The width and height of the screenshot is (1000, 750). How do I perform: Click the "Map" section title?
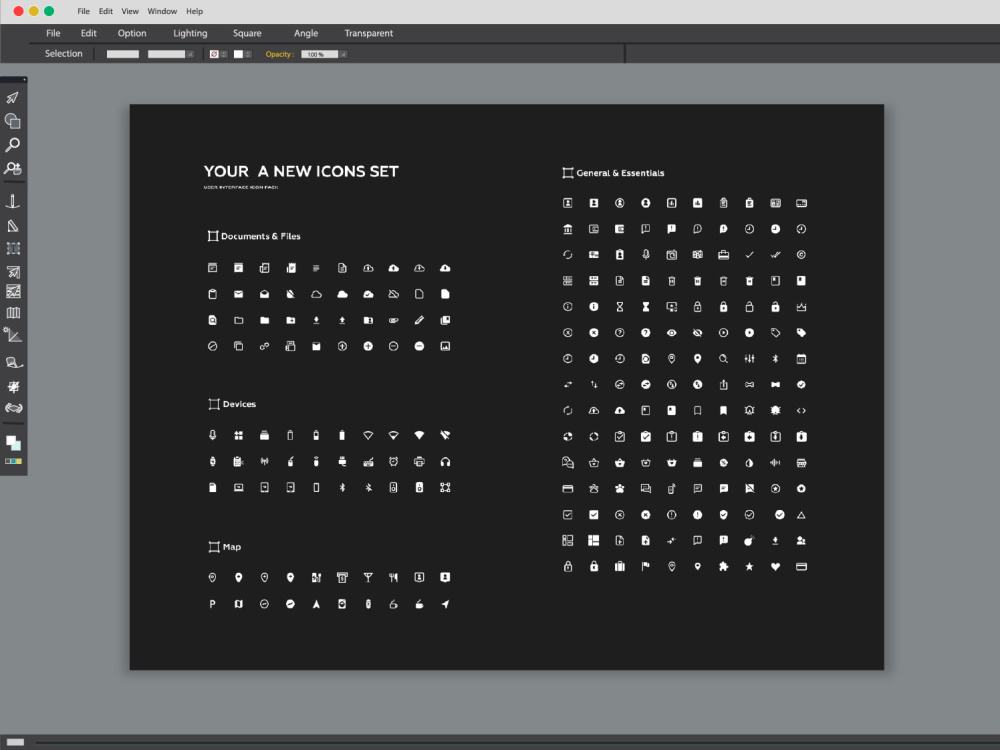[232, 547]
